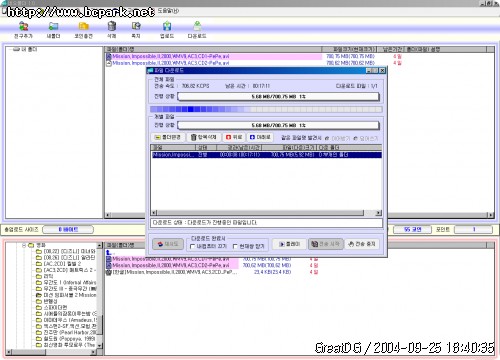This screenshot has height=360, width=500.
Task: Click the CD2 file icon in upper list
Action: point(109,63)
